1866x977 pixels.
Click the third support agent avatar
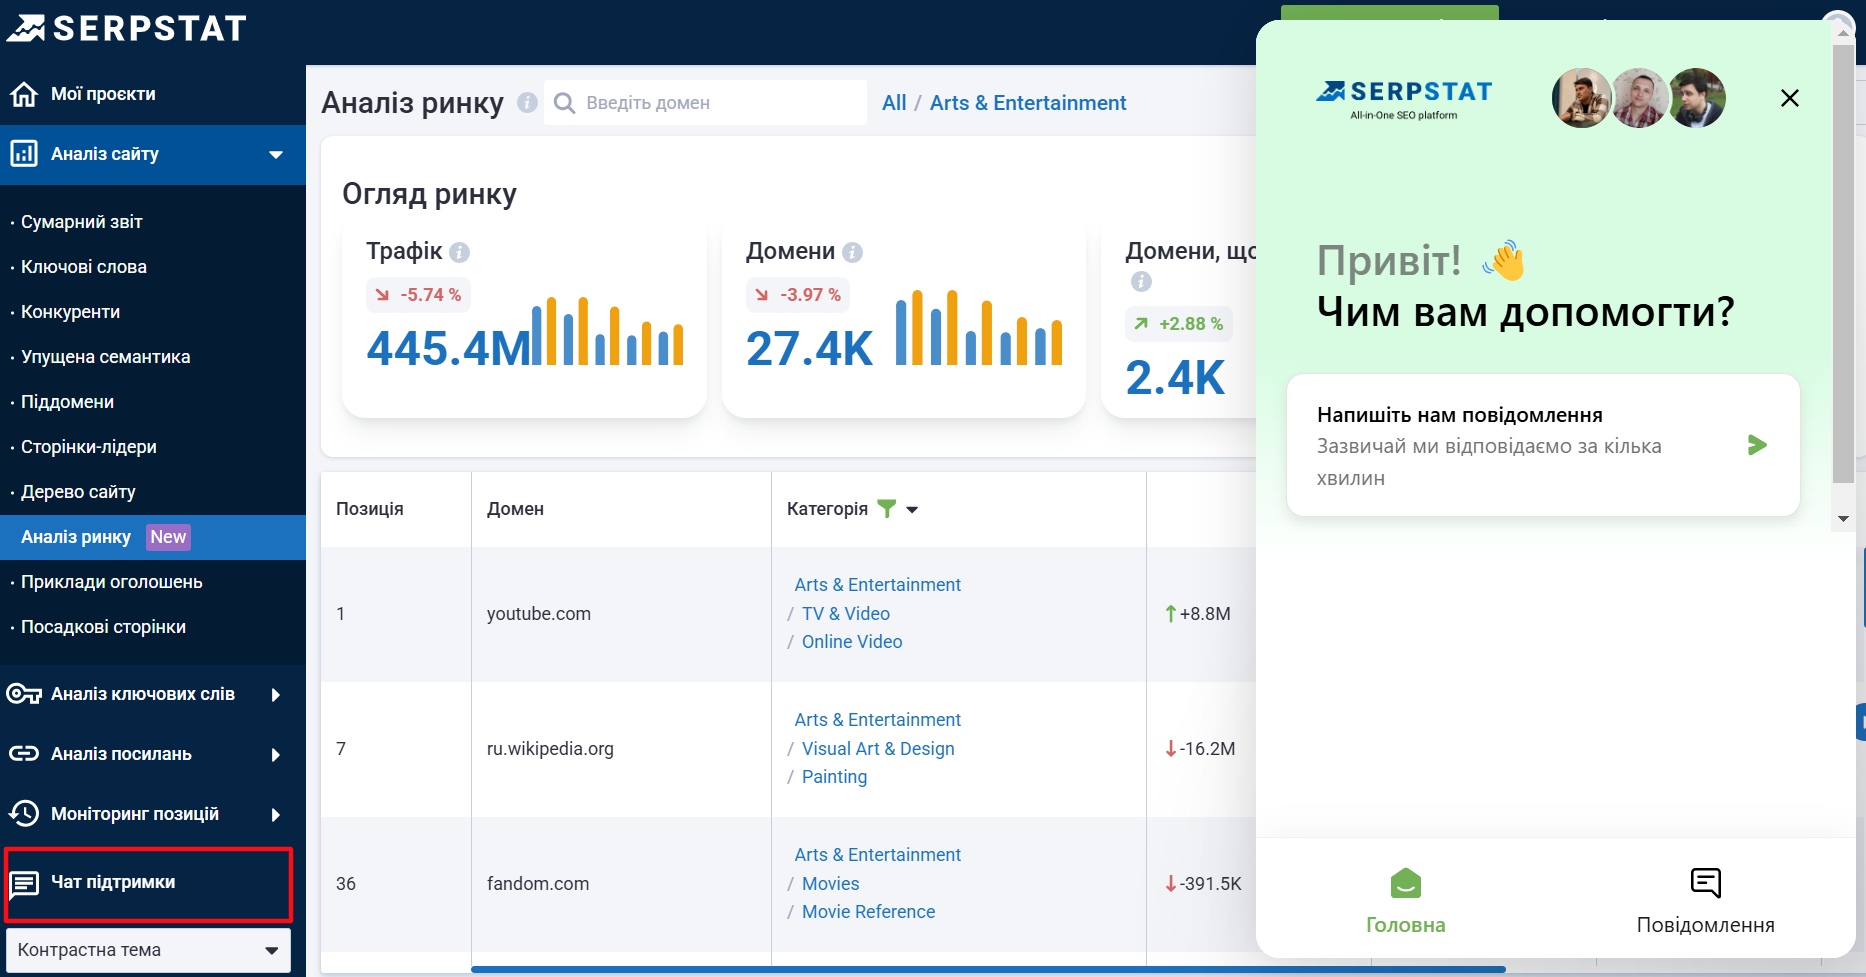[1697, 98]
